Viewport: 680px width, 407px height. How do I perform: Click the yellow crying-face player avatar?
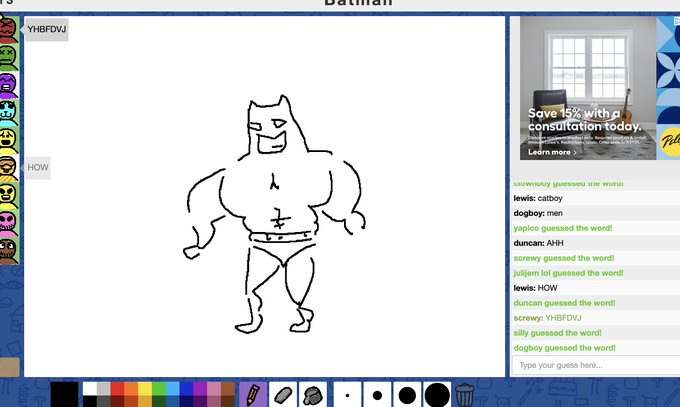(x=9, y=140)
